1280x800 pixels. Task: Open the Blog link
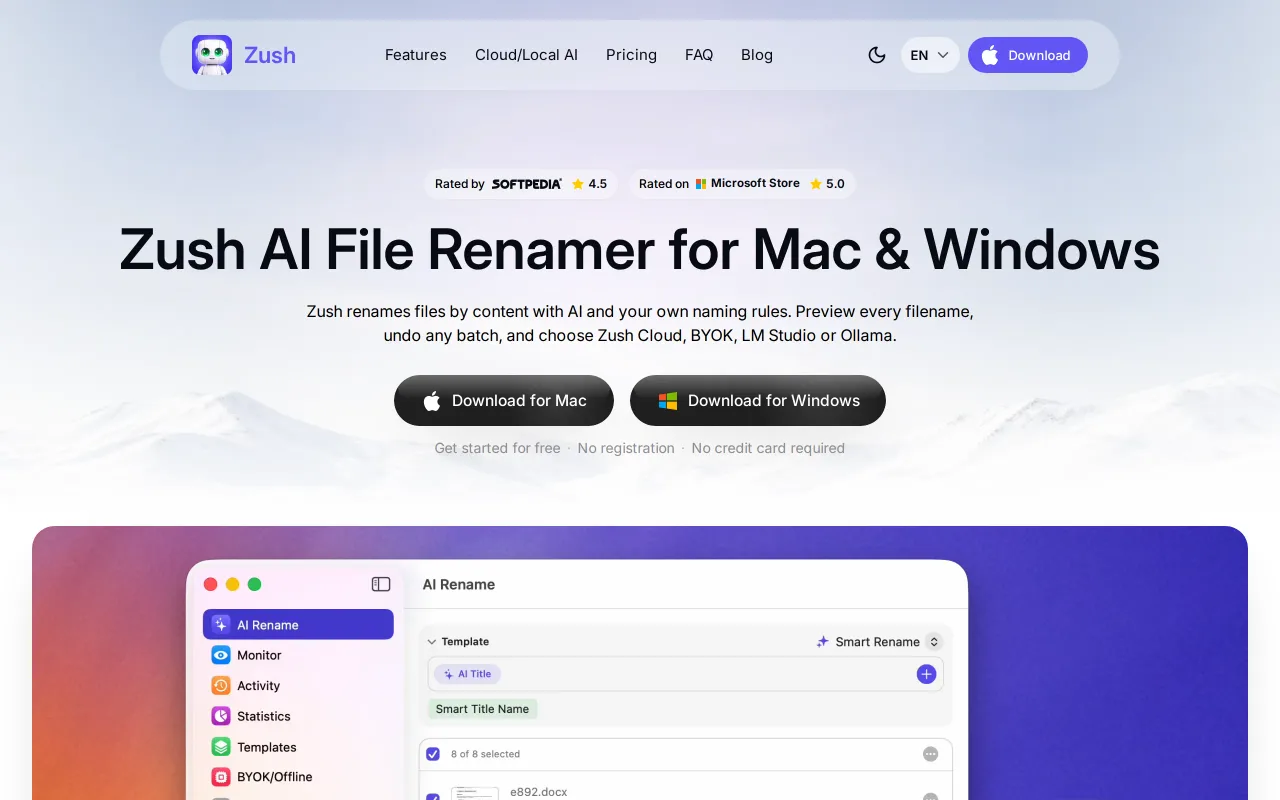757,55
